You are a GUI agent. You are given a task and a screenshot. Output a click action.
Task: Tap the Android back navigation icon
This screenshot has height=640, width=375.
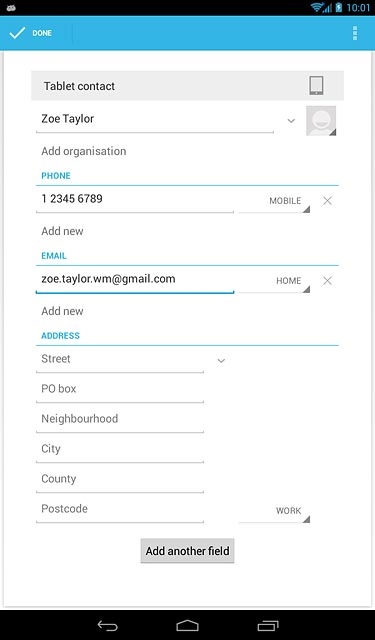[107, 625]
